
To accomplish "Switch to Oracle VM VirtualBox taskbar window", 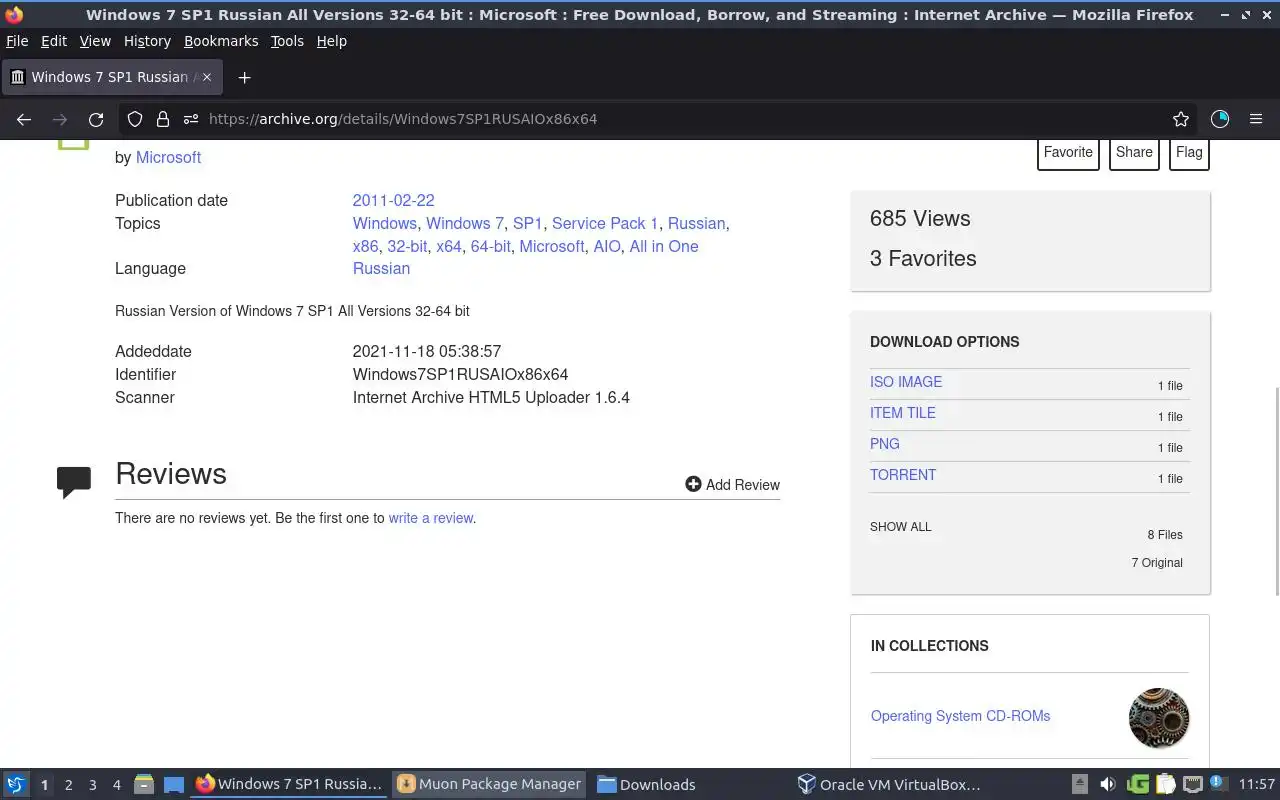I will tap(889, 784).
